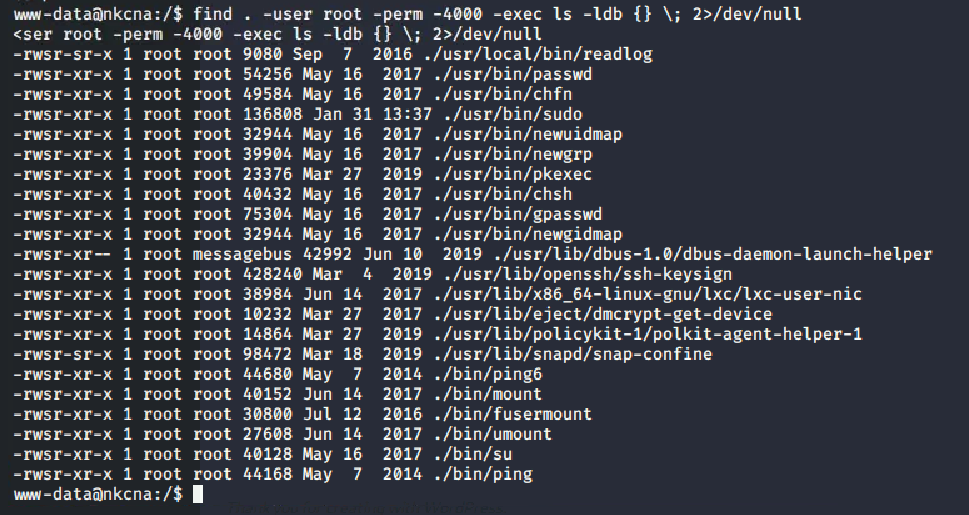Click on the dbus-daemon-launch-helper path
The height and width of the screenshot is (515, 969).
coord(713,254)
